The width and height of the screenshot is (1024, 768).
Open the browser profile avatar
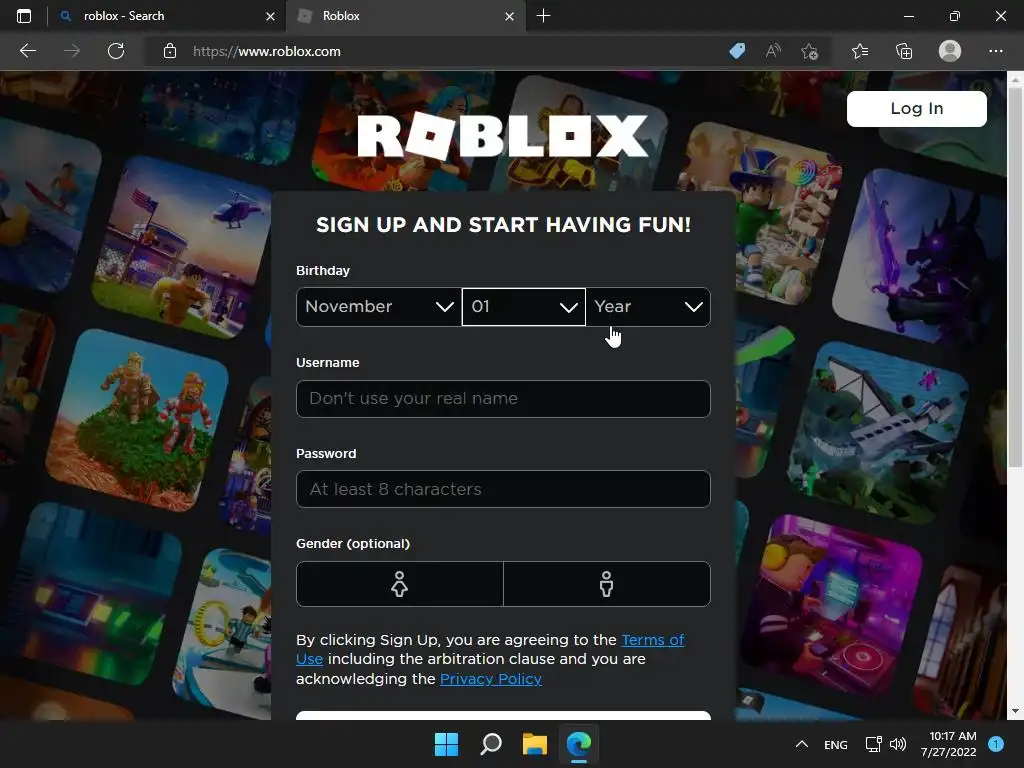(x=950, y=51)
